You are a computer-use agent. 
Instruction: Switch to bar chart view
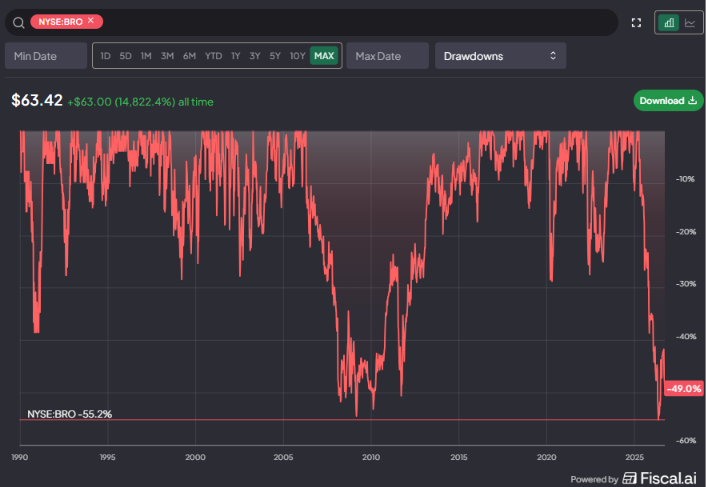click(669, 23)
